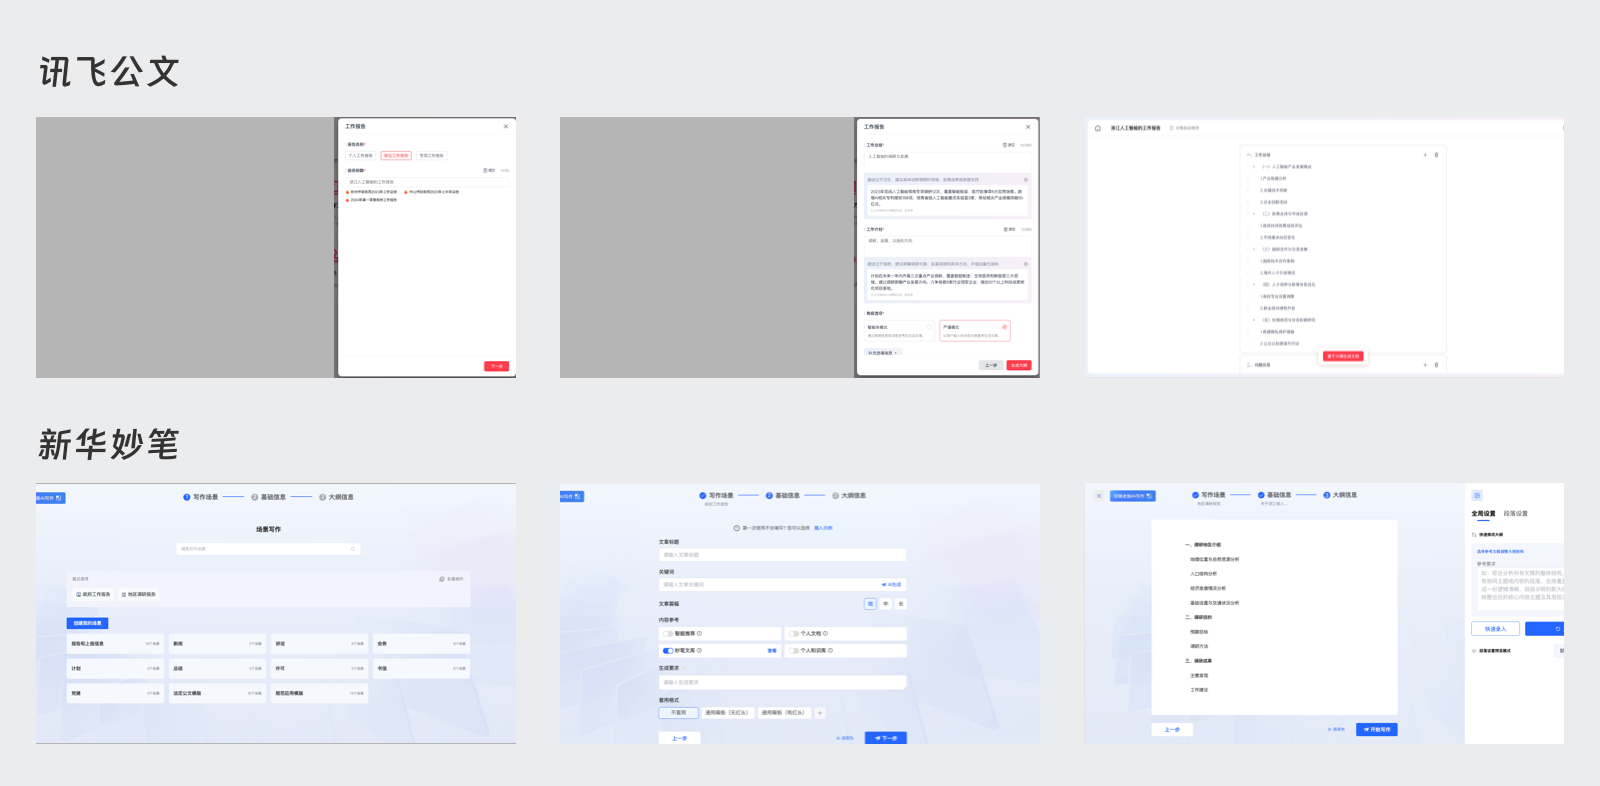Select the 通用模板（无红头） format option
Image resolution: width=1600 pixels, height=786 pixels.
point(726,713)
